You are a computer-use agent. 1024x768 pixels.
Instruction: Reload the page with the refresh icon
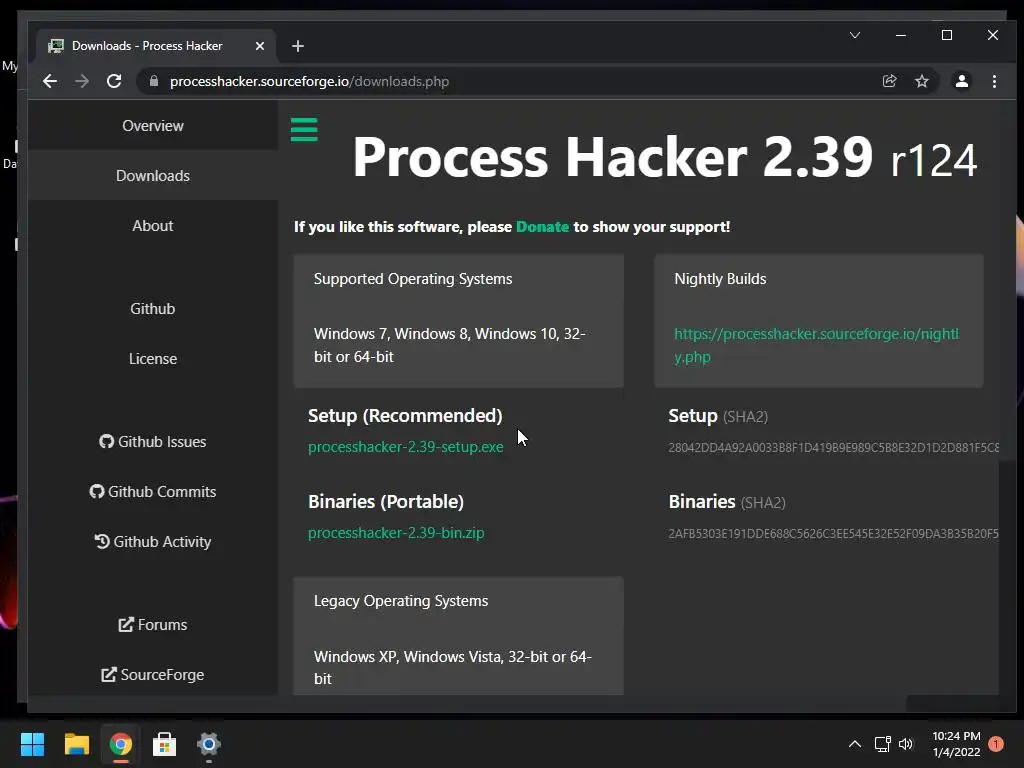pyautogui.click(x=114, y=81)
